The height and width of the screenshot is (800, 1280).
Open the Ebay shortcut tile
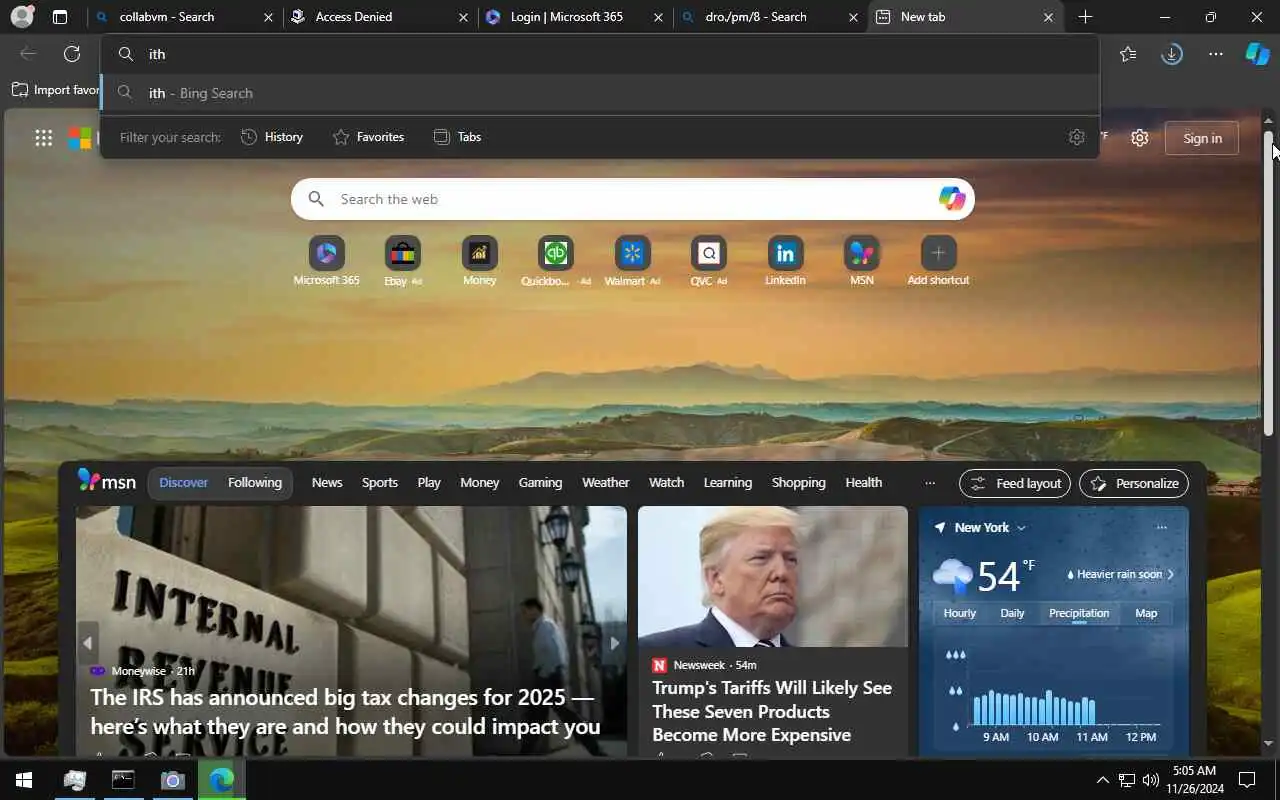point(403,262)
